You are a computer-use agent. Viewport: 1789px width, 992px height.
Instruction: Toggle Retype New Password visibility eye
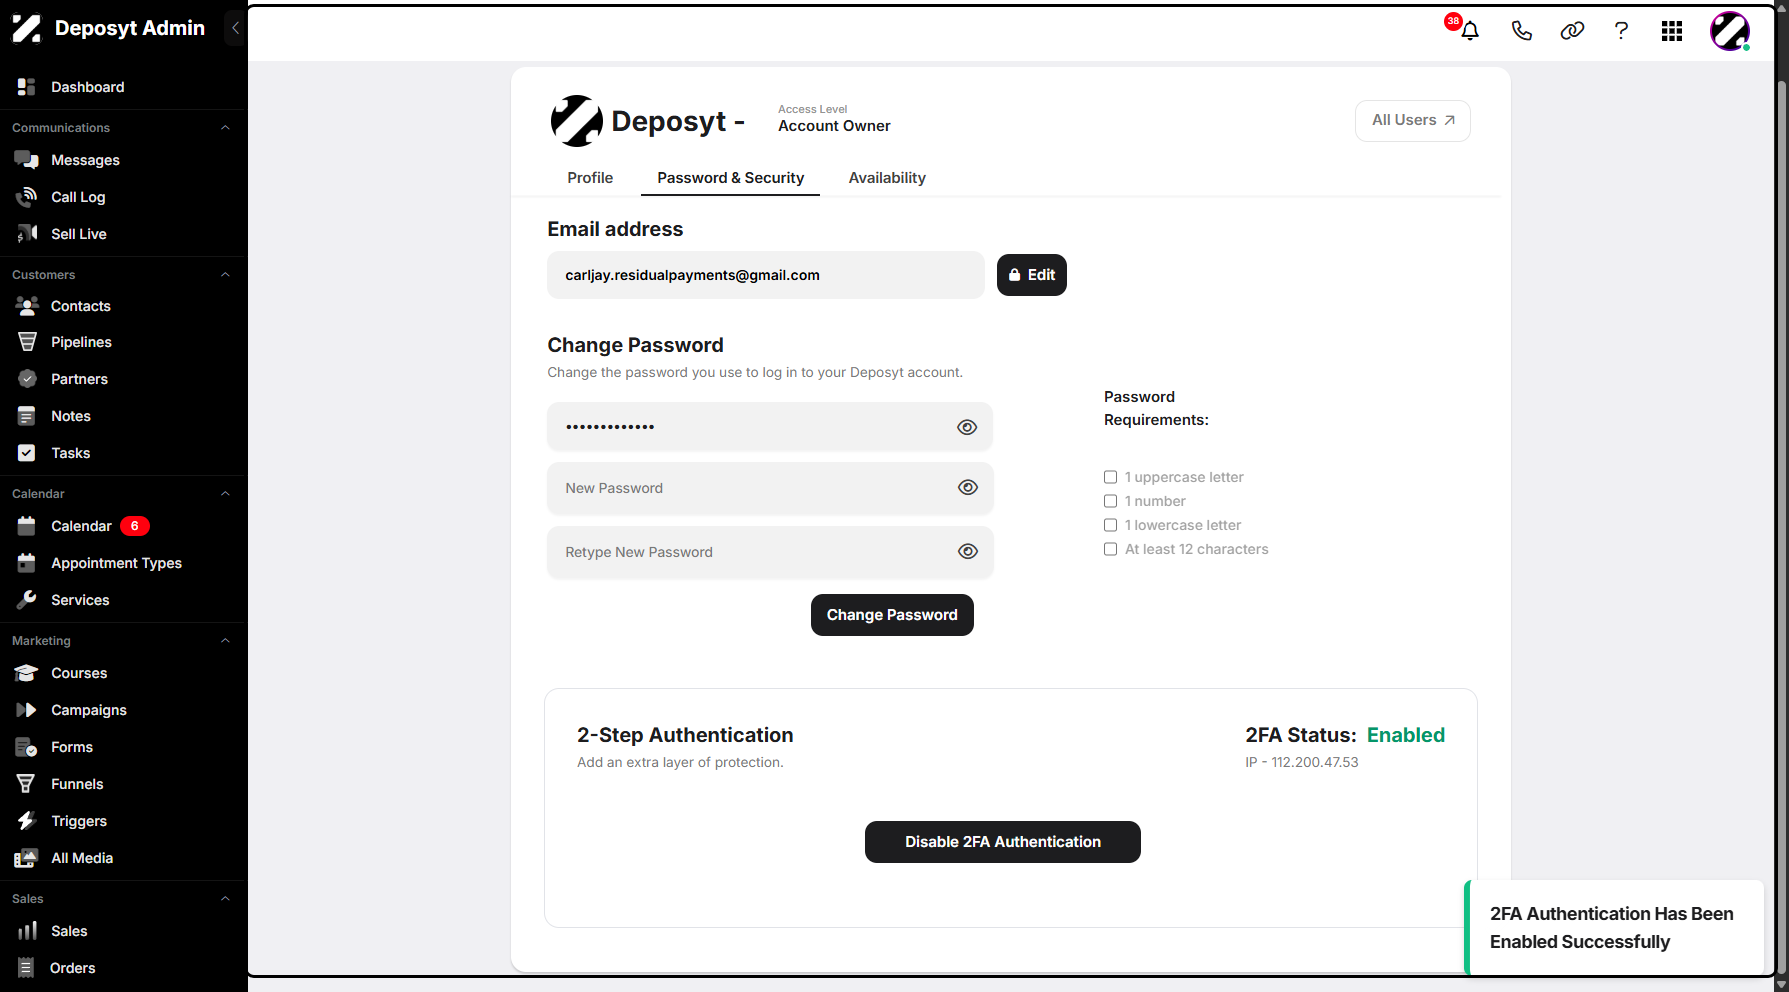pos(967,552)
